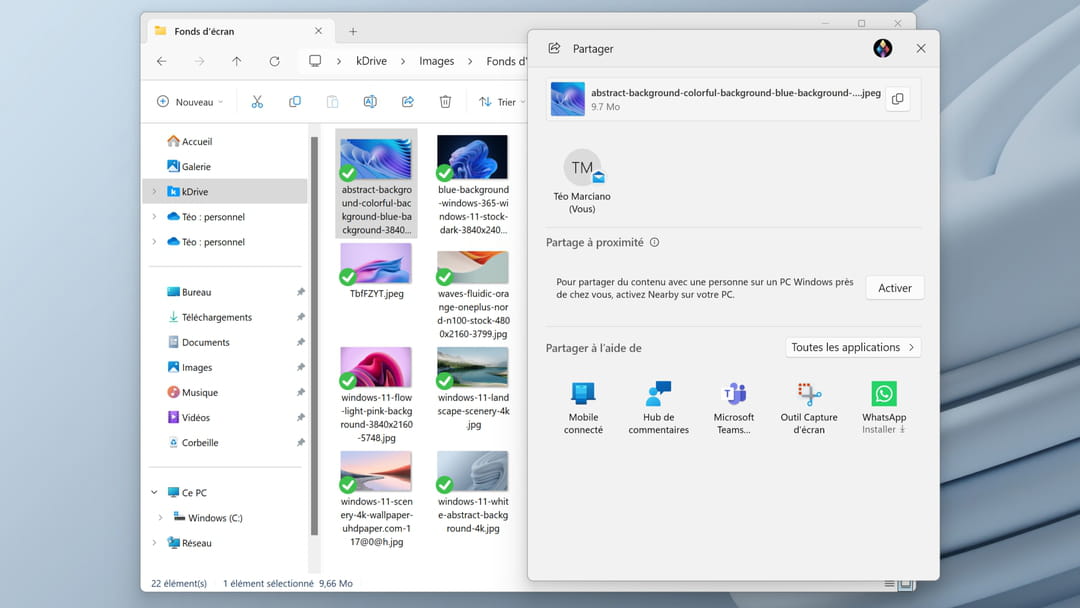Click the Copy icon in Explorer toolbar
1080x608 pixels.
coord(295,102)
